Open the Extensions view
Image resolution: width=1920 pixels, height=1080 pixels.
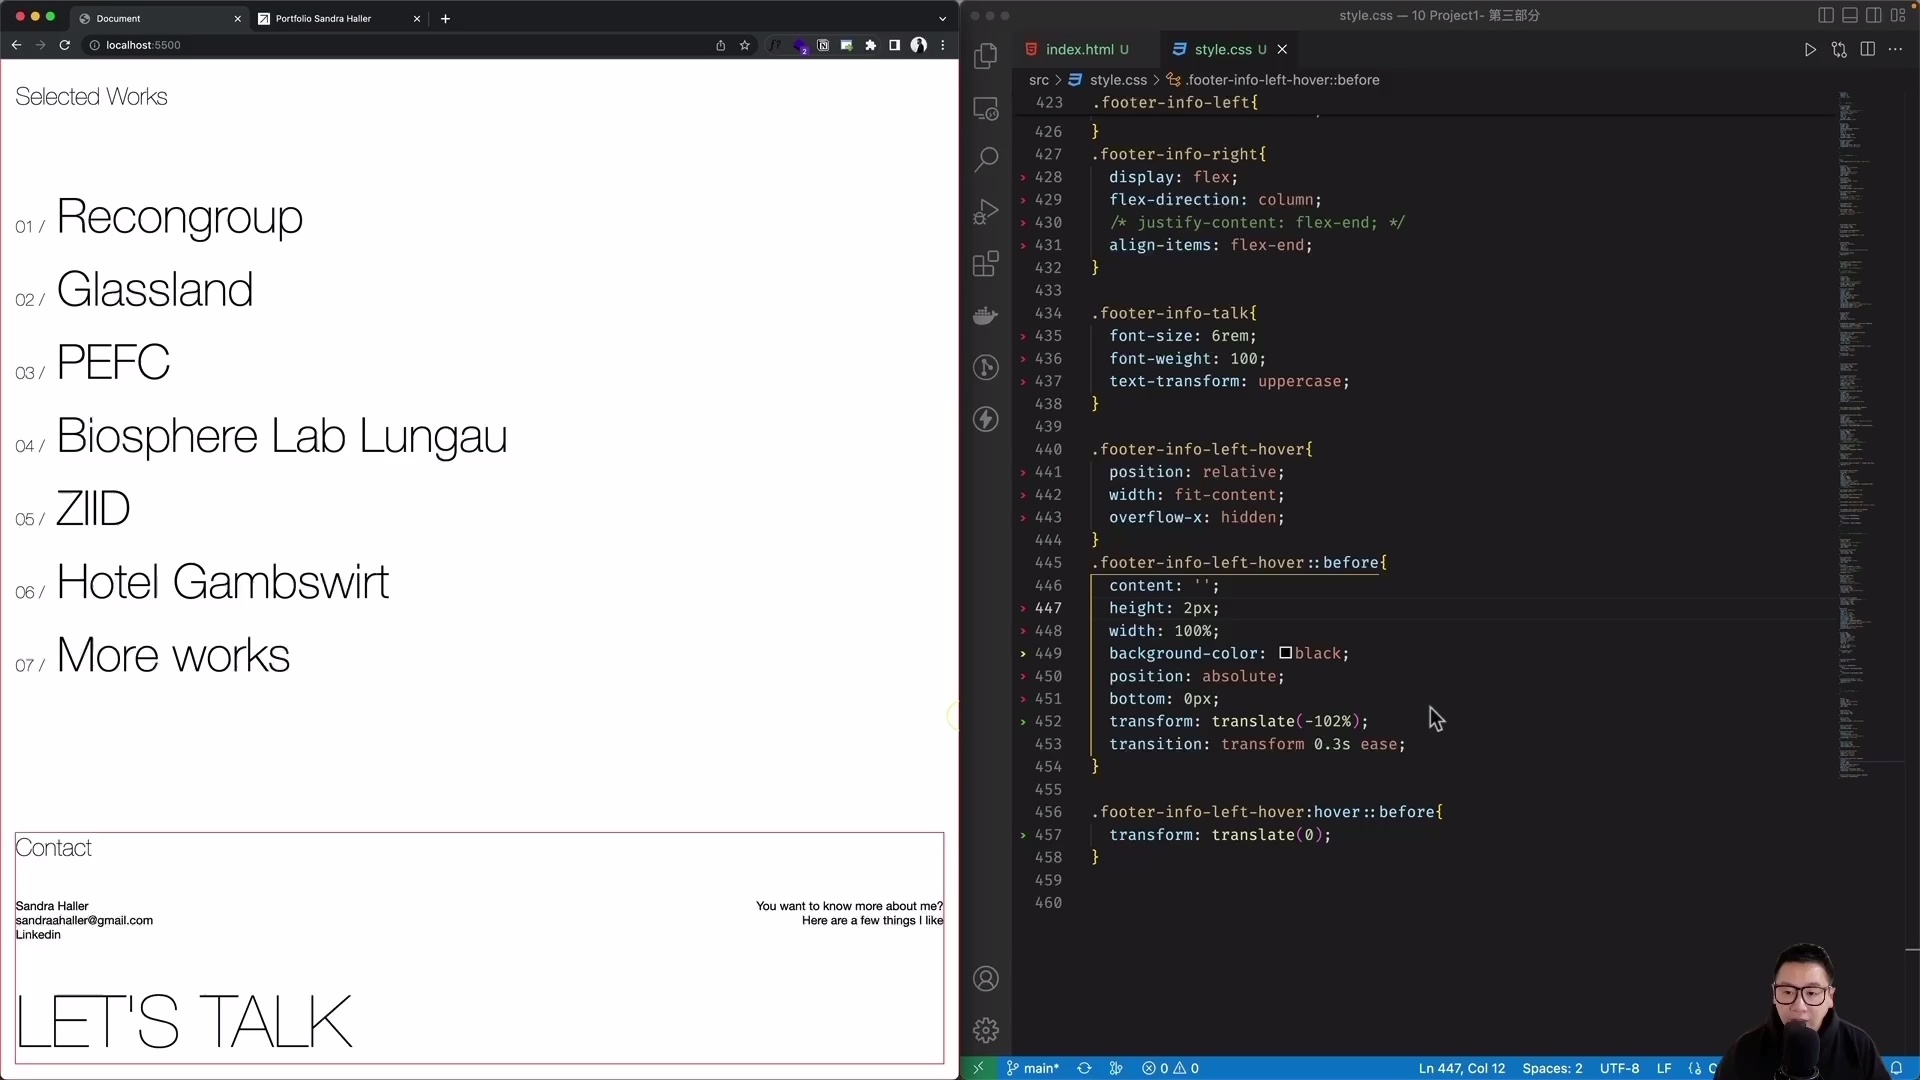tap(987, 264)
